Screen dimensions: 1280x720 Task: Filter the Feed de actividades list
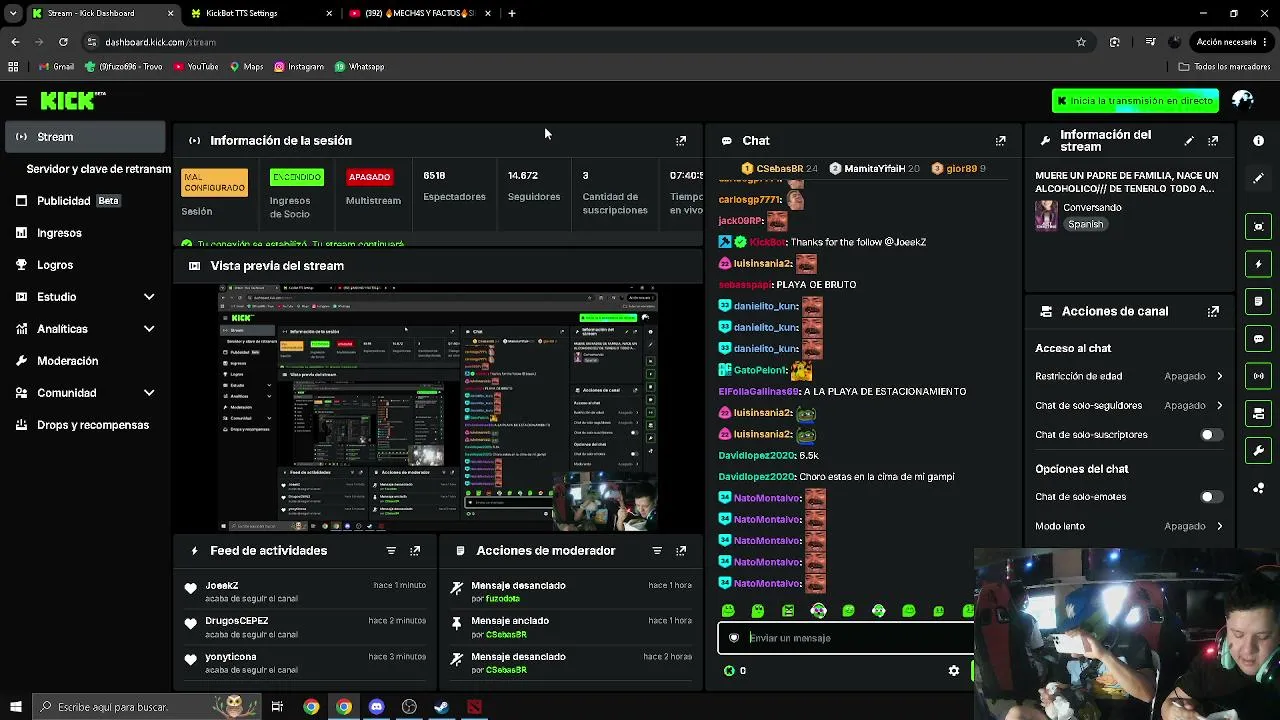click(391, 551)
